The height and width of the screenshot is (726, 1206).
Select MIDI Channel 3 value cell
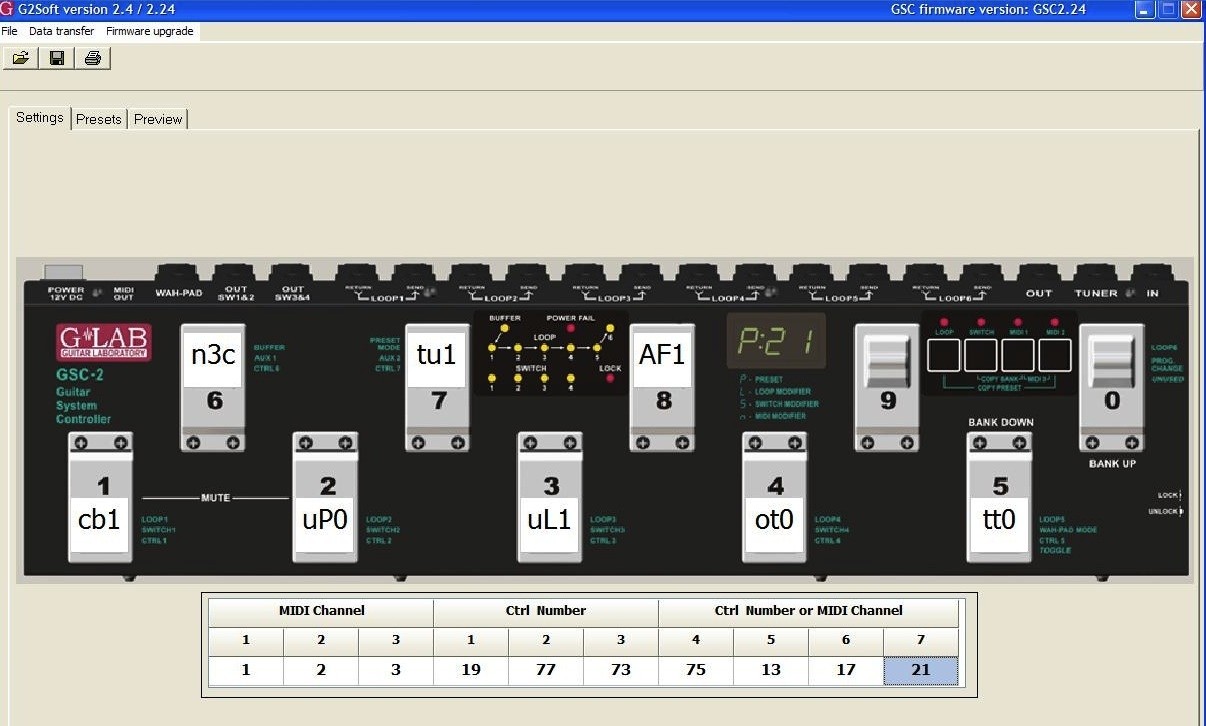[396, 670]
